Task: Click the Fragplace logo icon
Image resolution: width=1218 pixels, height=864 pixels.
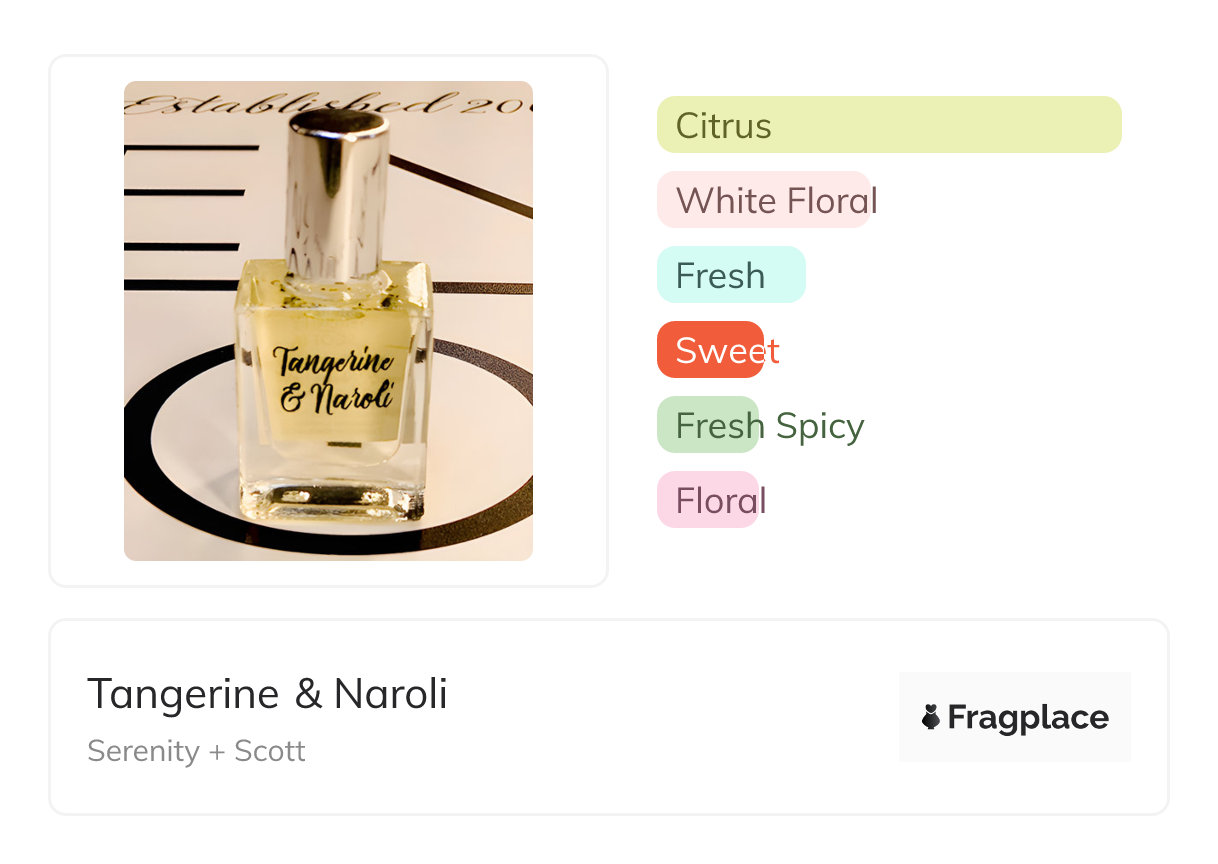Action: pos(931,717)
